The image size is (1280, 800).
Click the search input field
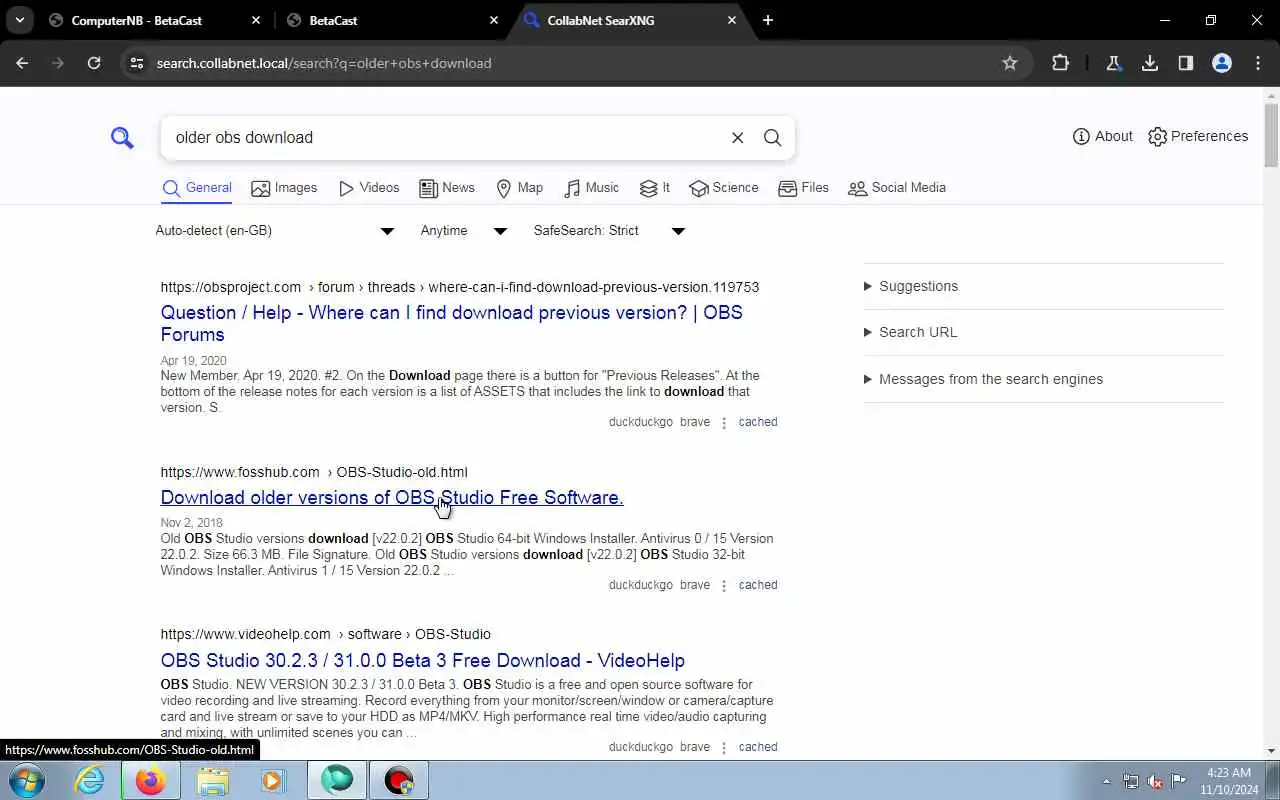tap(445, 138)
